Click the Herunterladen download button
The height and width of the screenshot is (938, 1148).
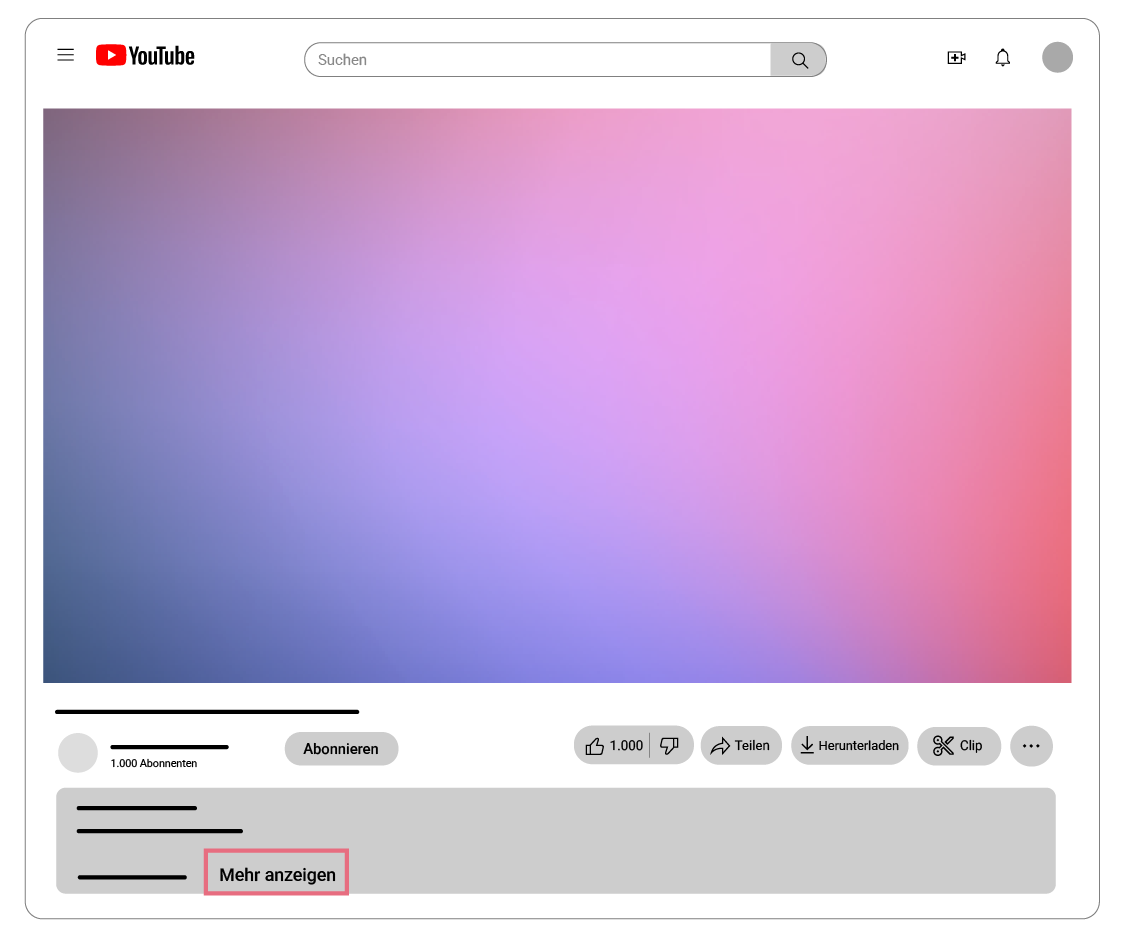pos(850,745)
